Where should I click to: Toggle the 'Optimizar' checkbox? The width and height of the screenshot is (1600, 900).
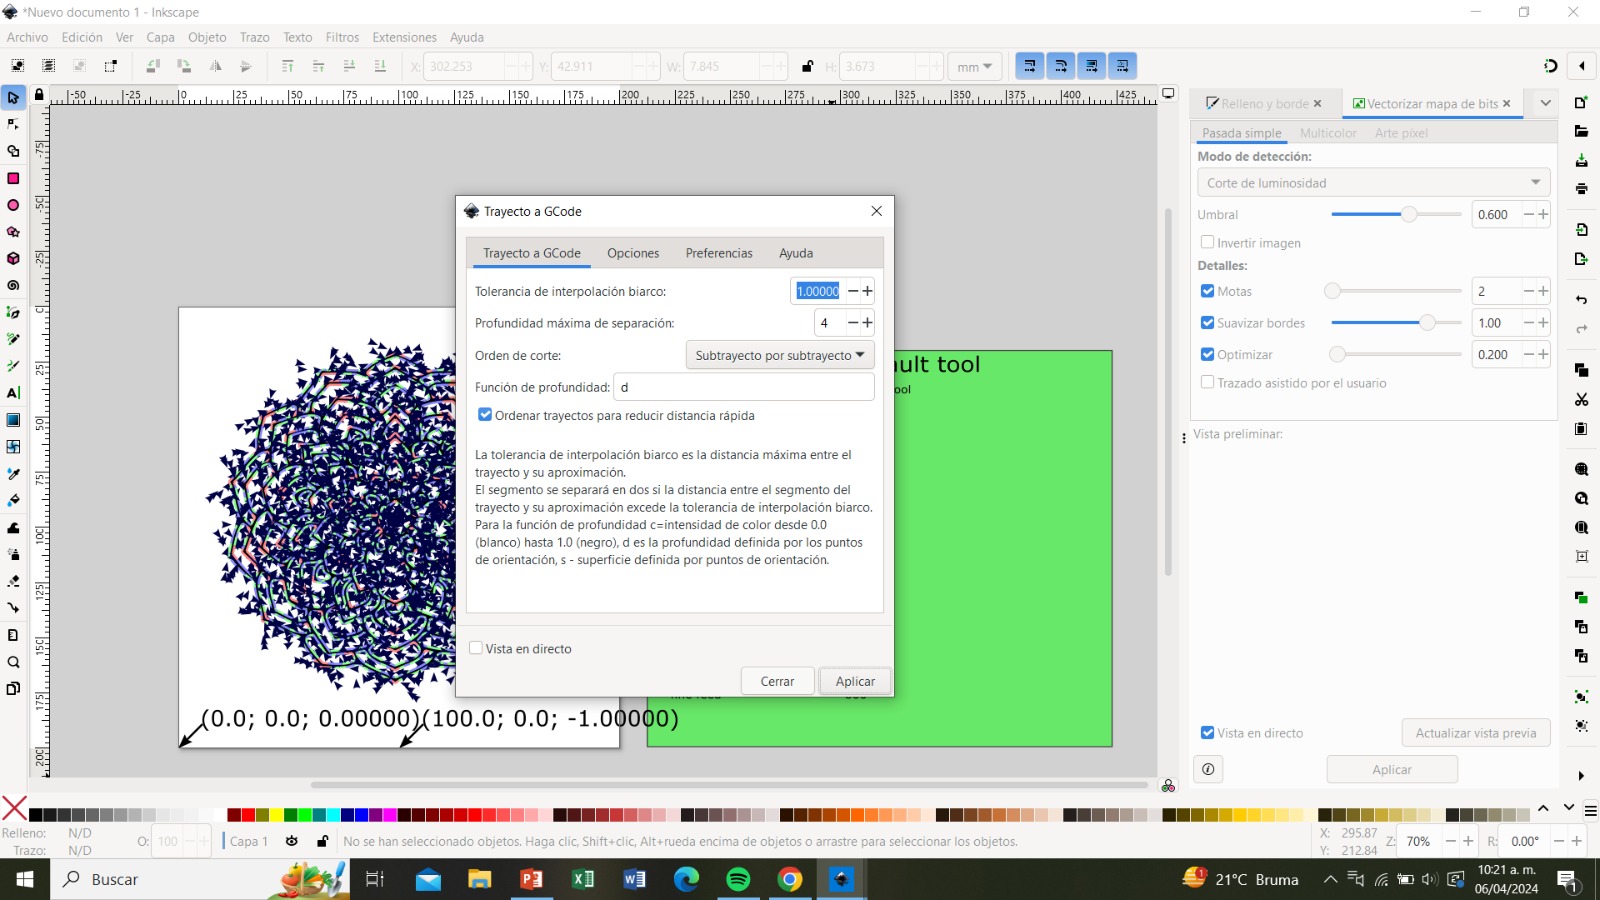tap(1207, 354)
